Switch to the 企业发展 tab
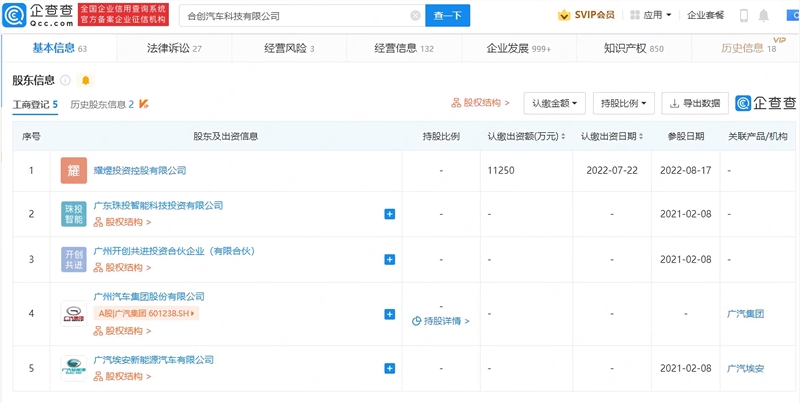The image size is (800, 403). 519,48
